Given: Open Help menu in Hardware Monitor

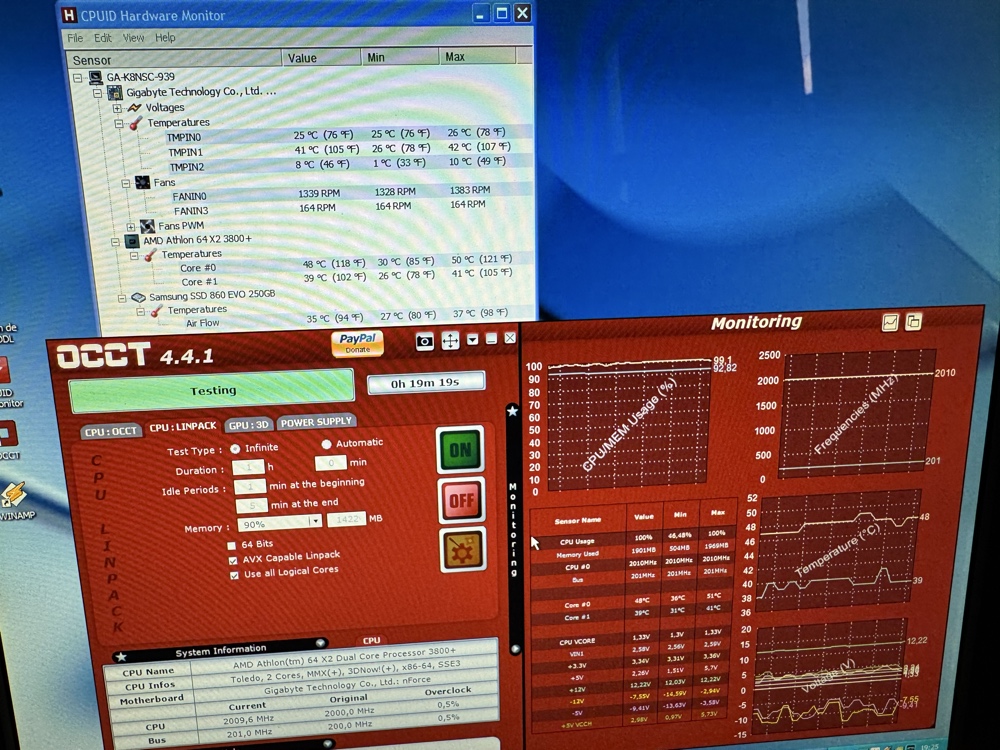Looking at the screenshot, I should [x=165, y=38].
